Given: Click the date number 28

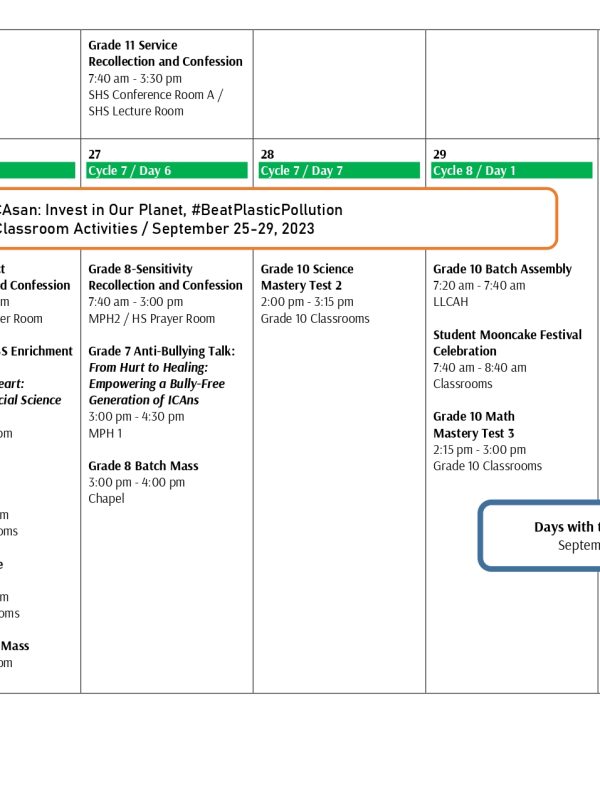Looking at the screenshot, I should [267, 154].
